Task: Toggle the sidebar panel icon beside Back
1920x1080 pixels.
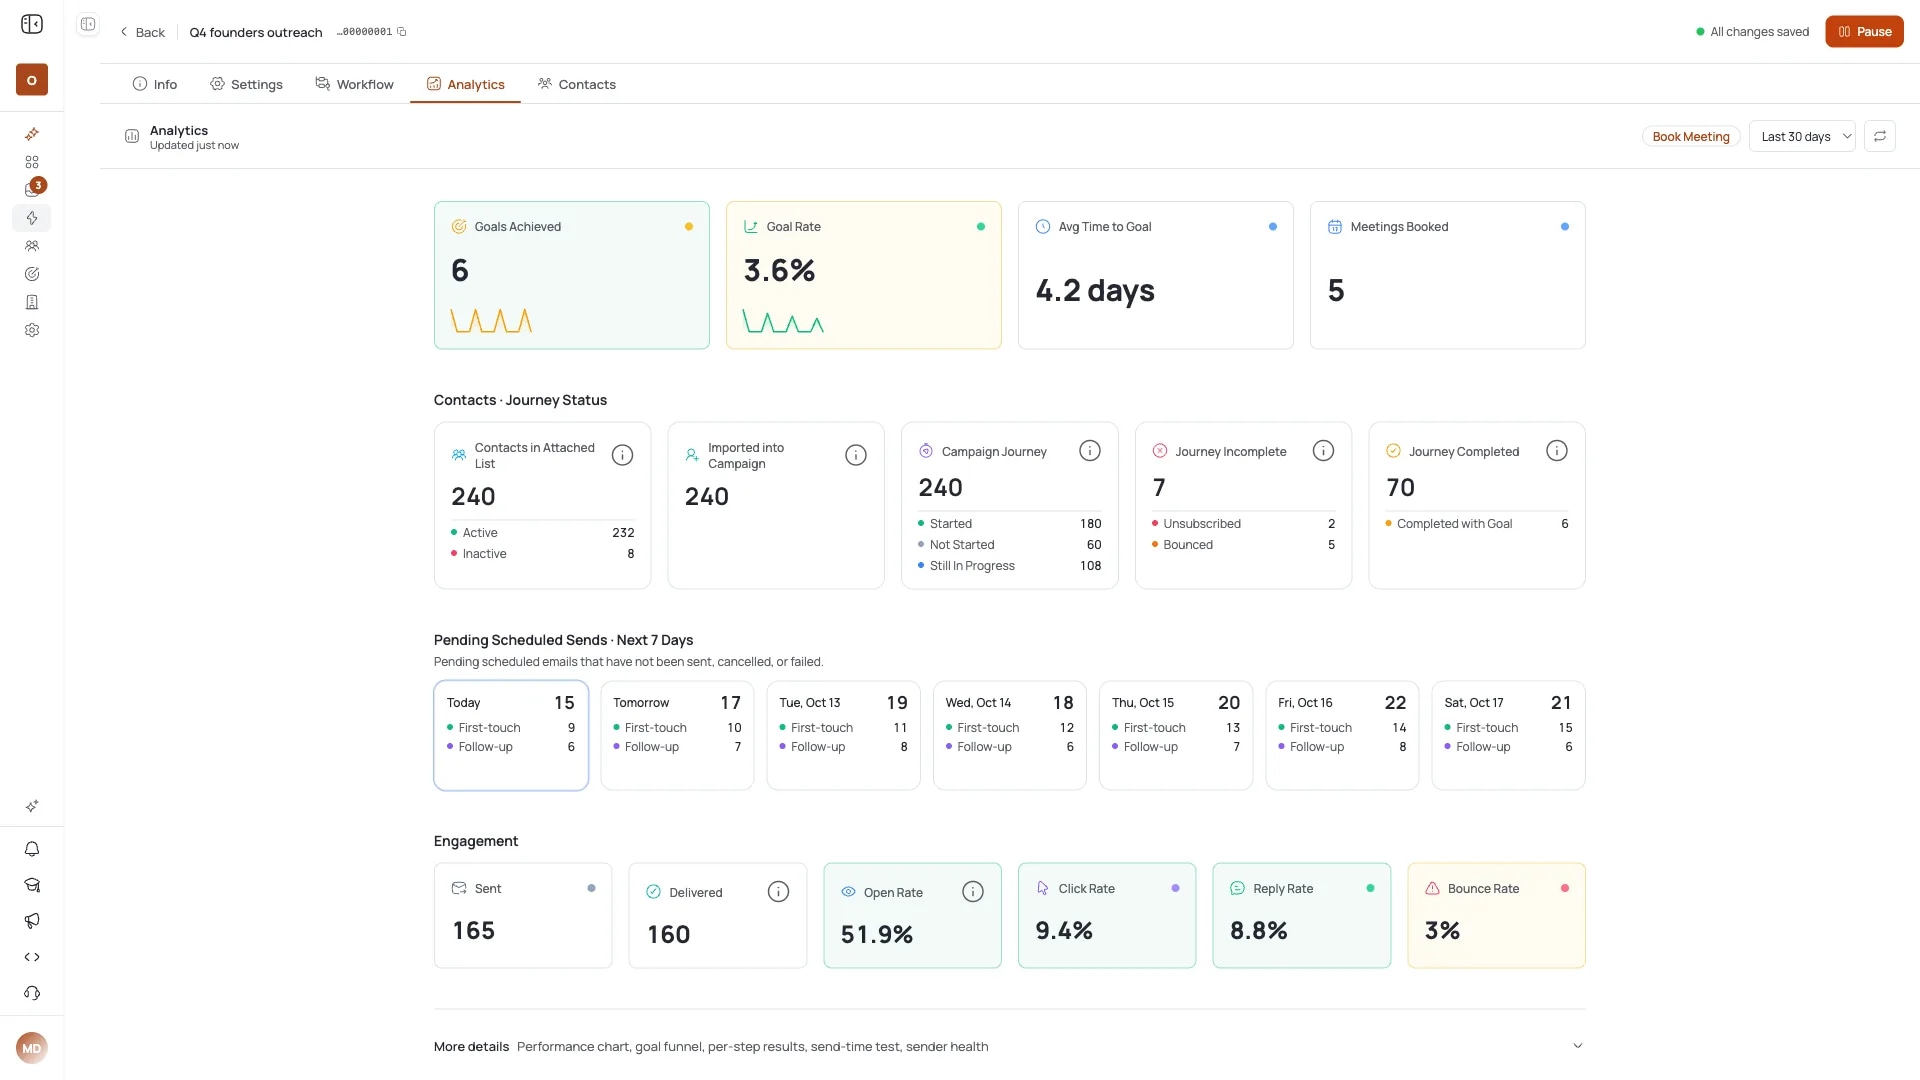Action: [88, 24]
